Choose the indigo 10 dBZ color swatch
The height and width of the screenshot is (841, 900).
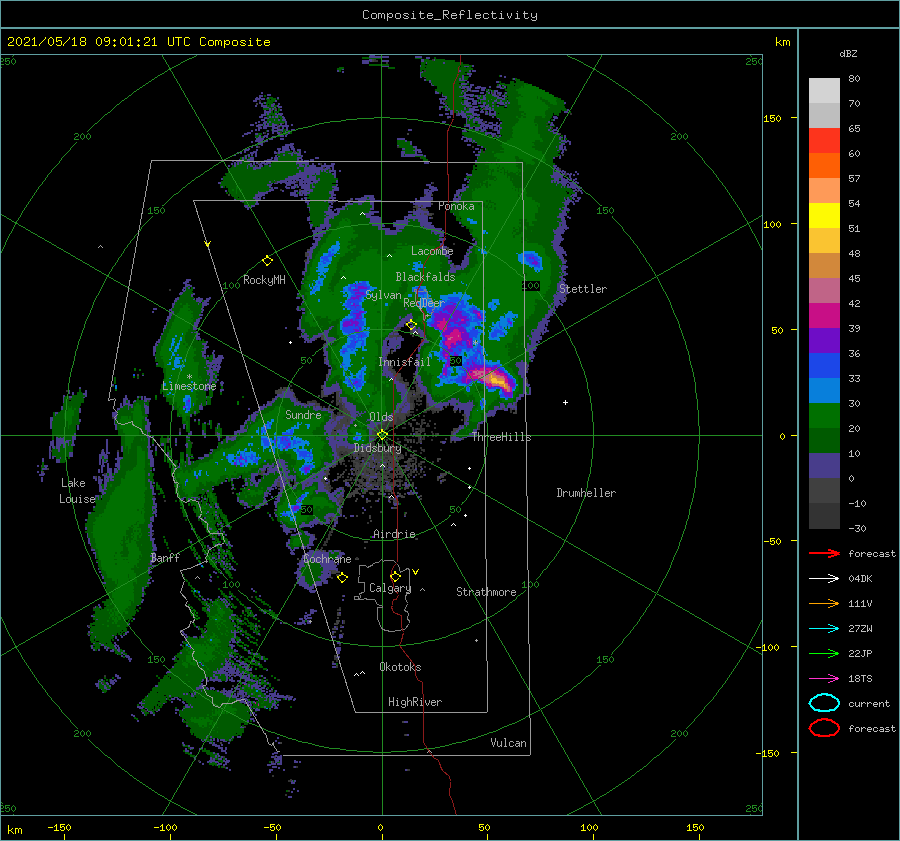coord(824,466)
